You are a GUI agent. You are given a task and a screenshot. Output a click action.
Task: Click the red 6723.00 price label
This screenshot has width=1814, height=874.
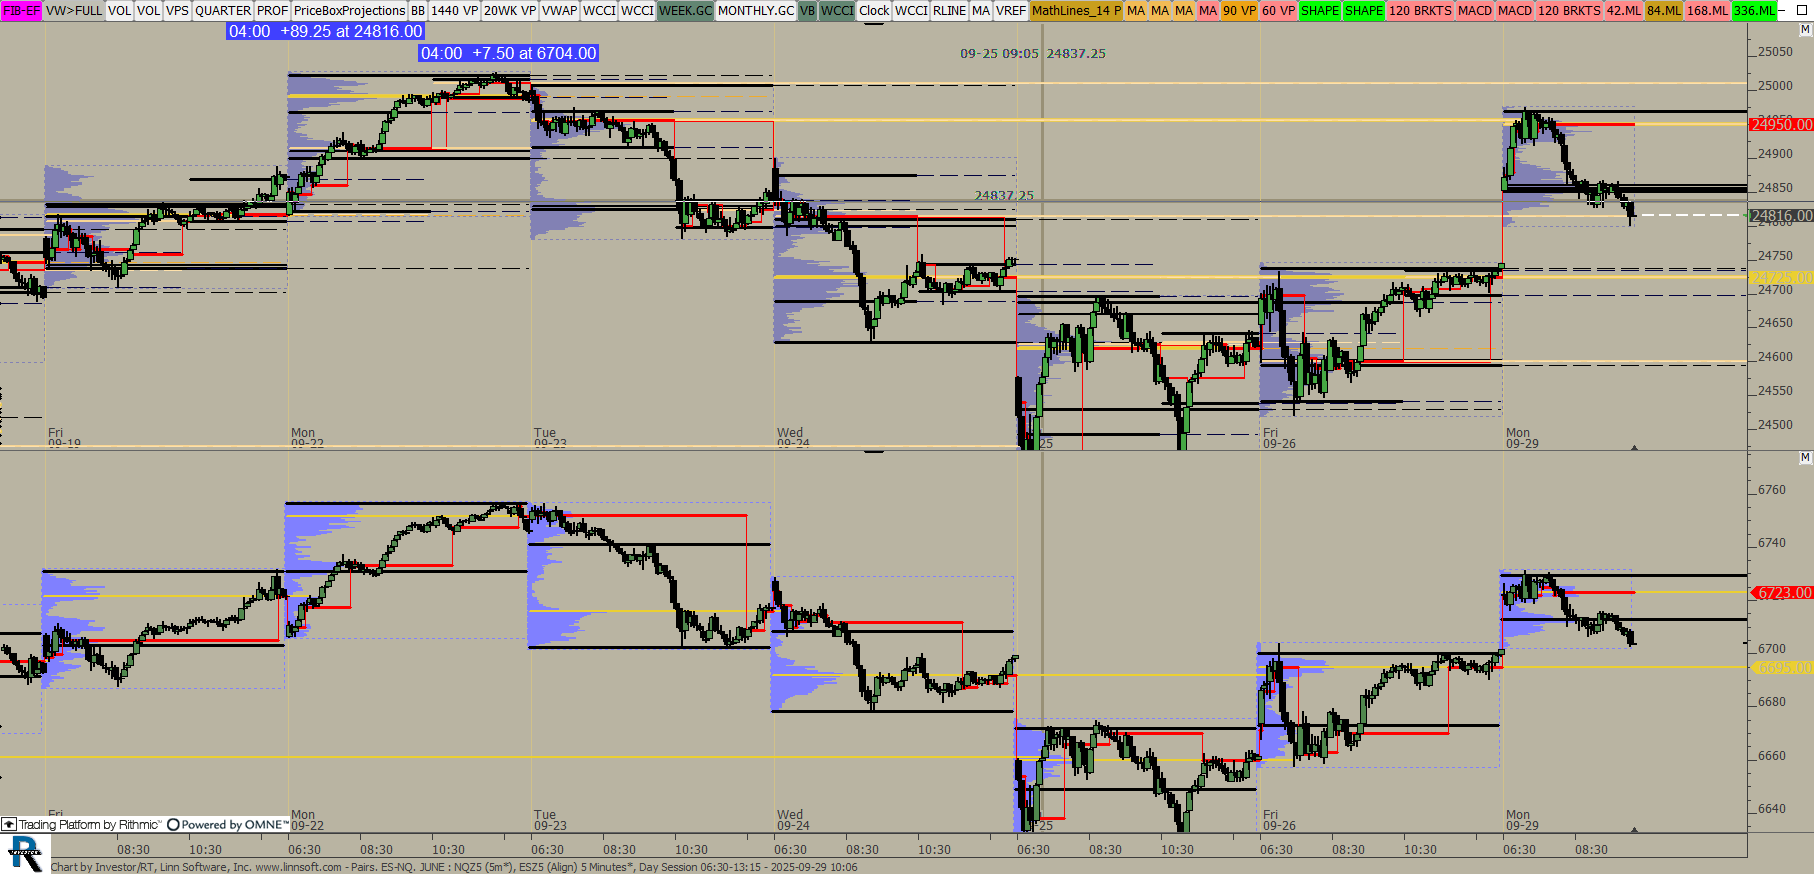click(1781, 593)
